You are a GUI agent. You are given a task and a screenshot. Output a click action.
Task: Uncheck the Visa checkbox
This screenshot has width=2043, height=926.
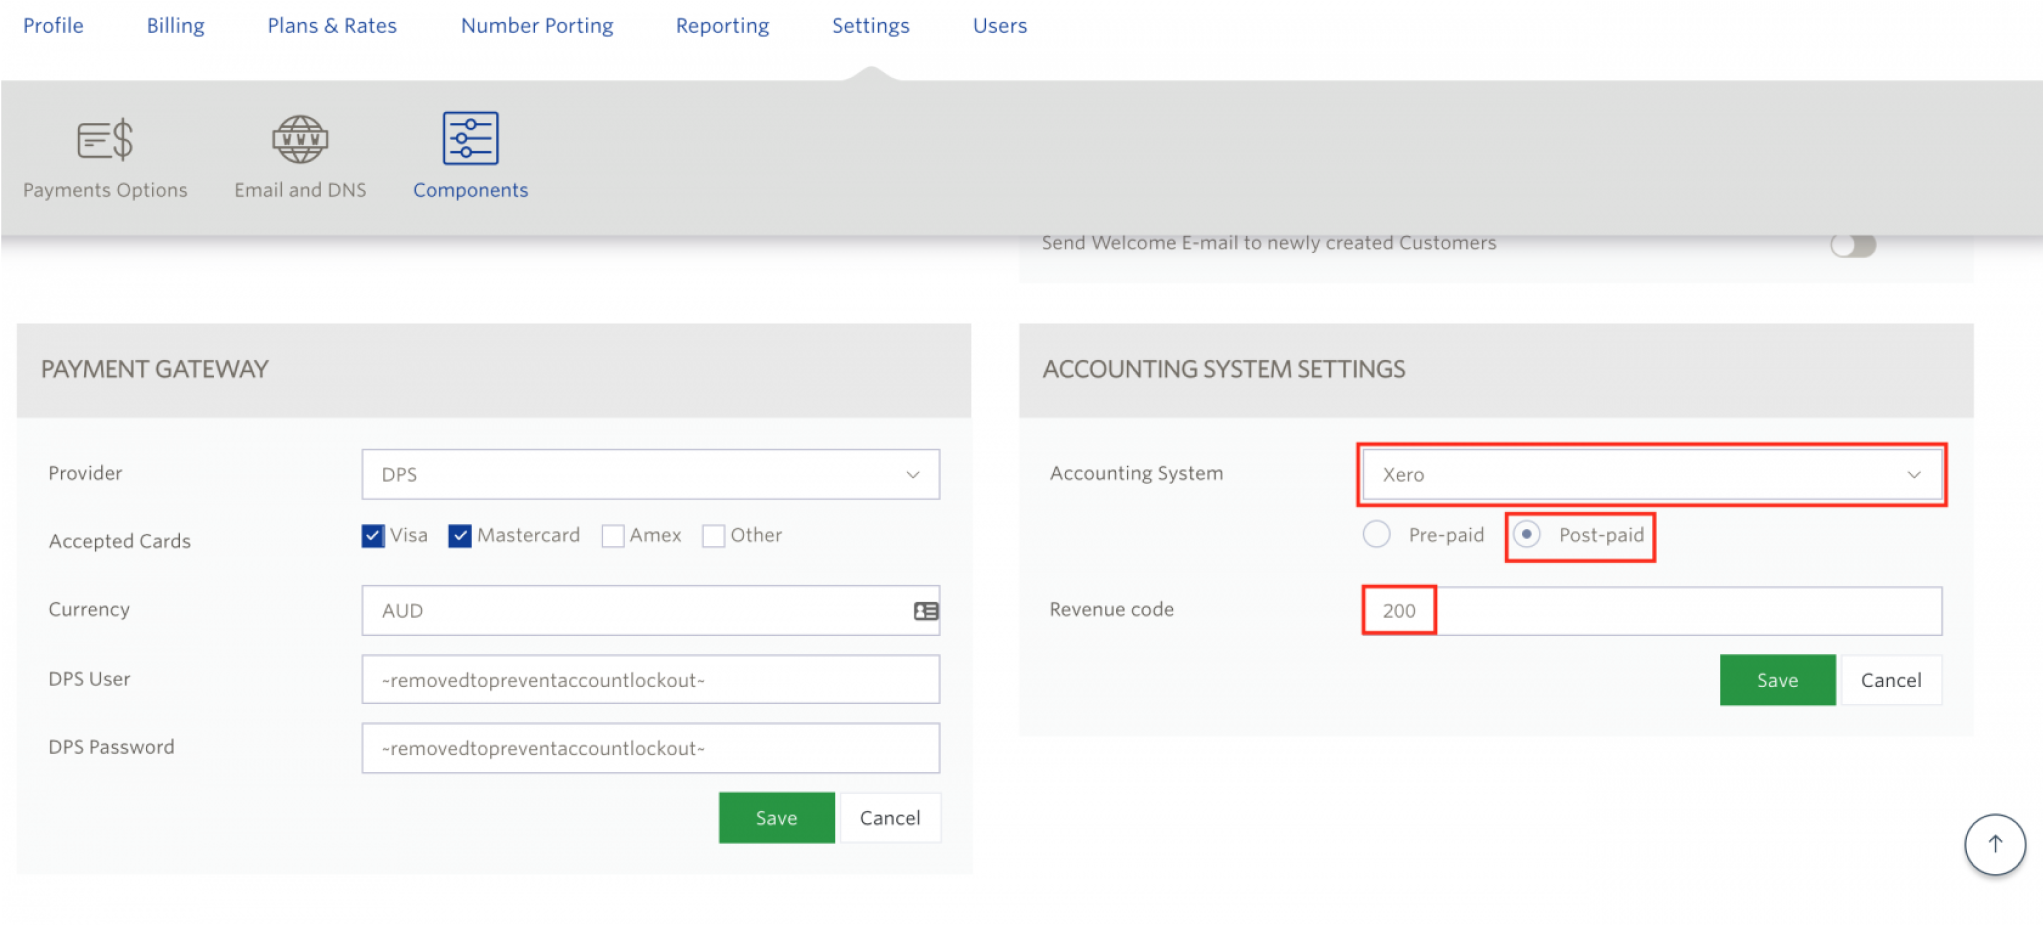click(373, 536)
